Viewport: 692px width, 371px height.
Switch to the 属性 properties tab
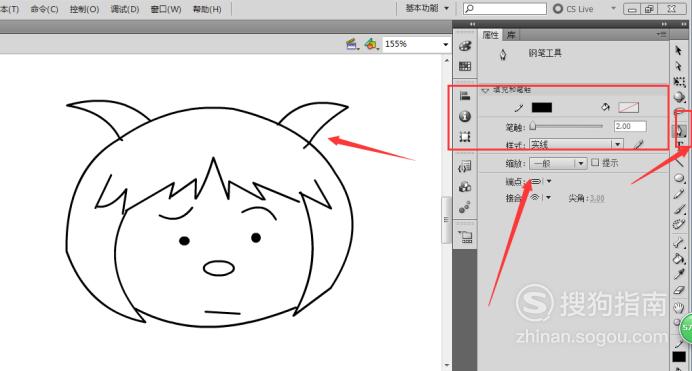click(491, 35)
